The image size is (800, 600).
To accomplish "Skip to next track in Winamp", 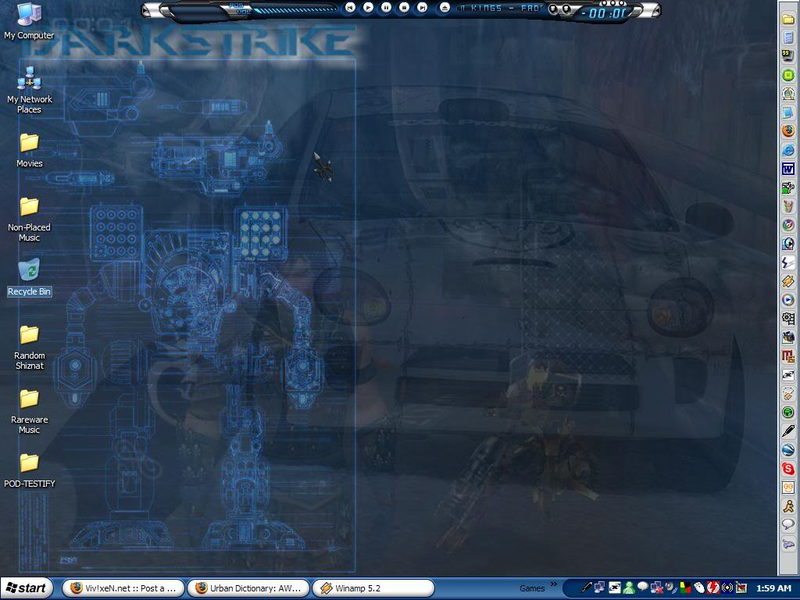I will 422,7.
